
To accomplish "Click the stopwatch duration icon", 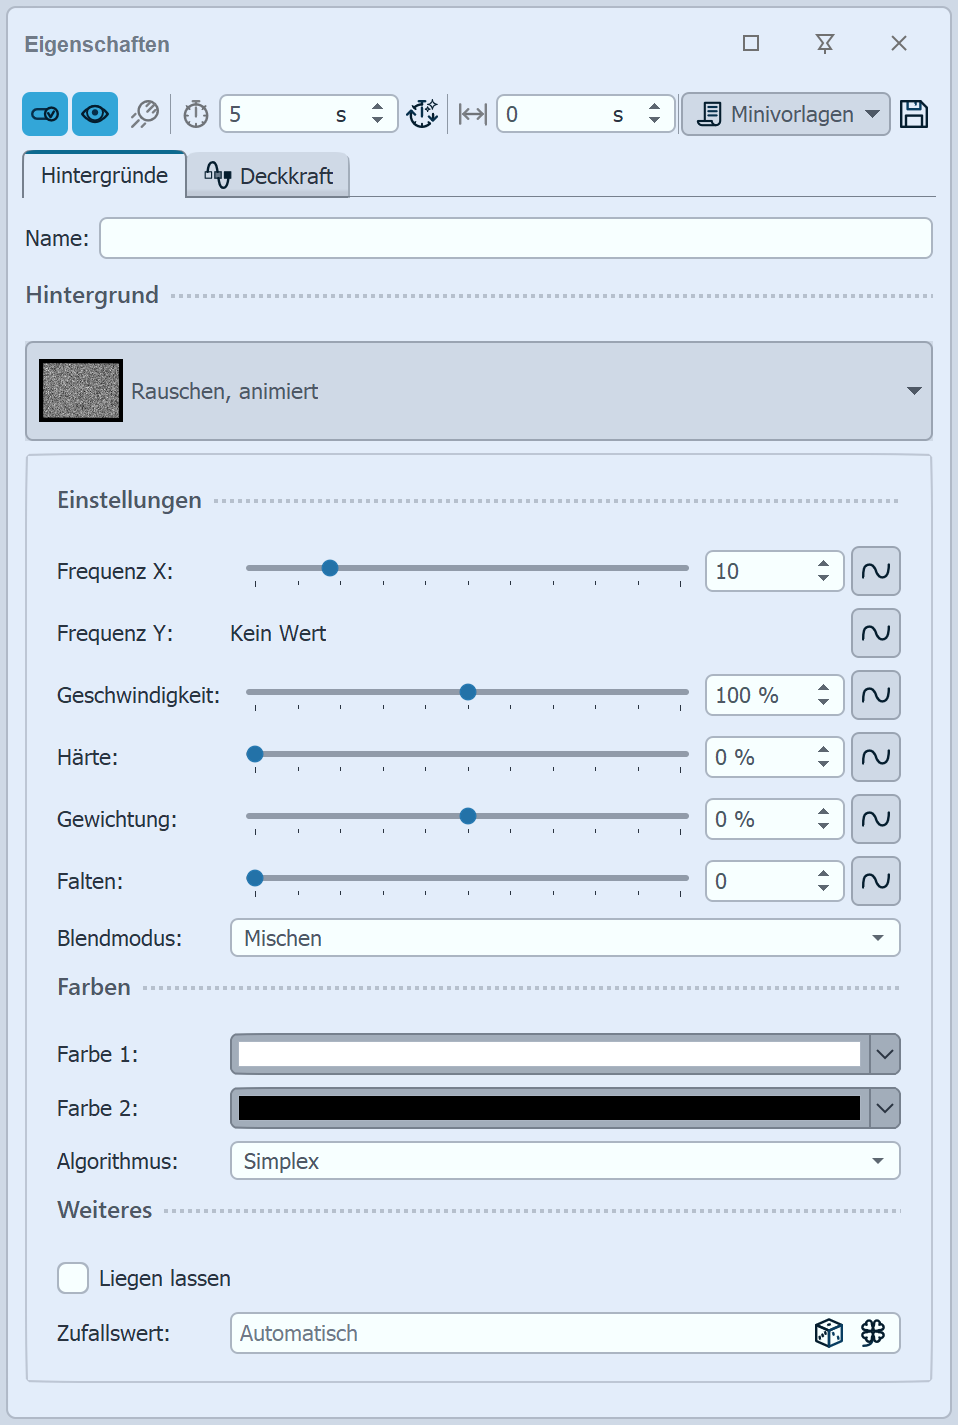I will [x=196, y=114].
